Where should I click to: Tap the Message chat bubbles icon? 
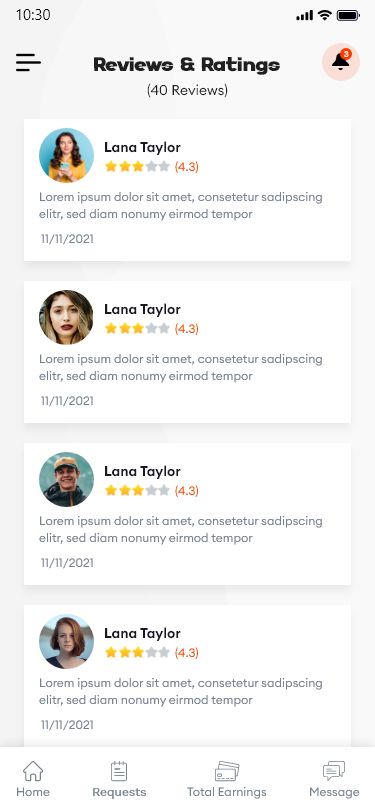pos(334,771)
